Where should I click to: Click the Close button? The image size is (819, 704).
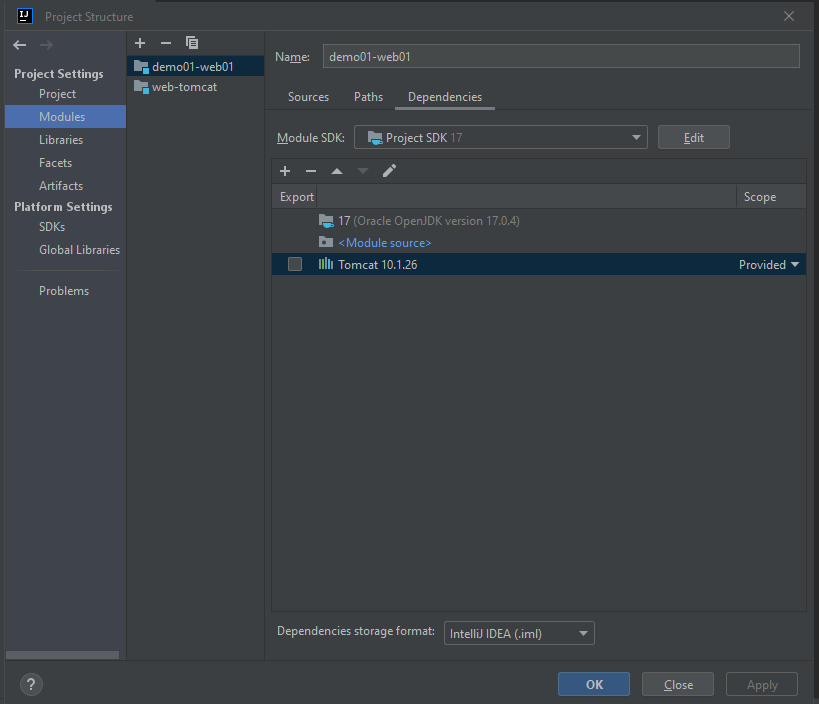coord(678,684)
